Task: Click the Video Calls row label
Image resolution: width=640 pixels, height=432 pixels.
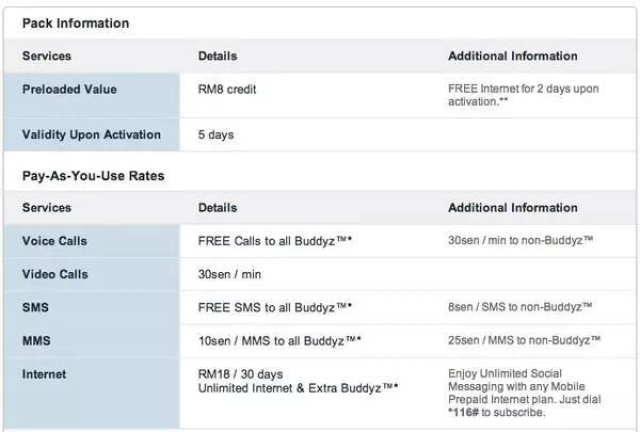Action: coord(55,274)
